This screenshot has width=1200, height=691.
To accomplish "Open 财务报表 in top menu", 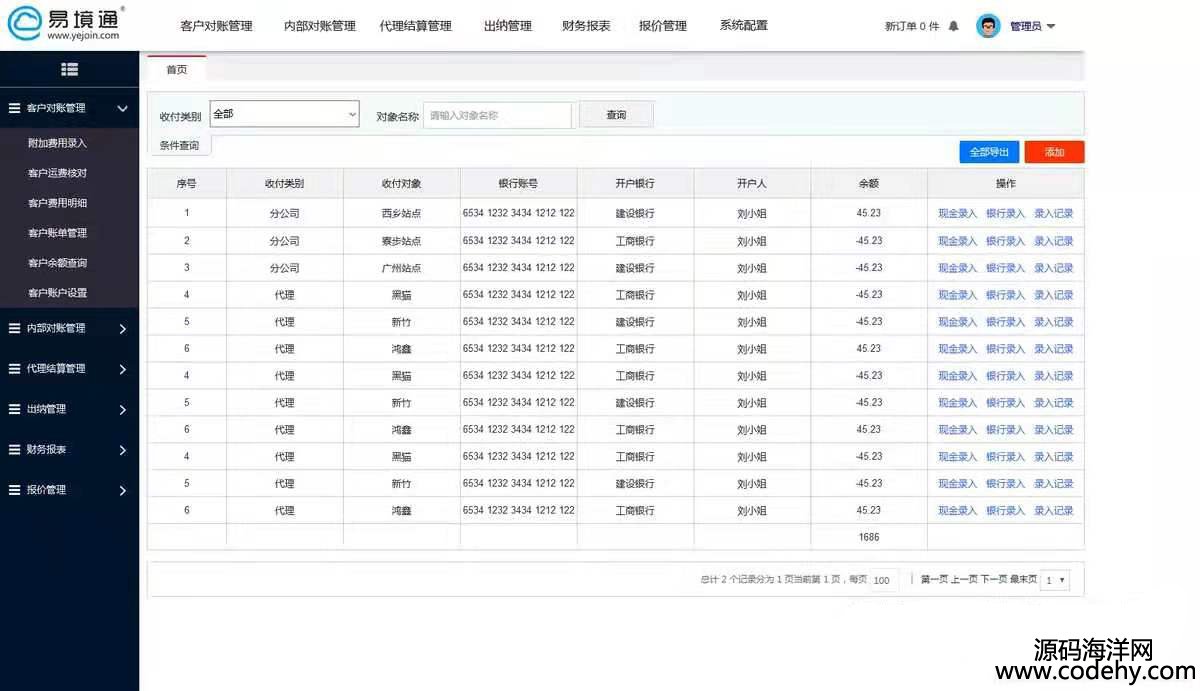I will (586, 26).
